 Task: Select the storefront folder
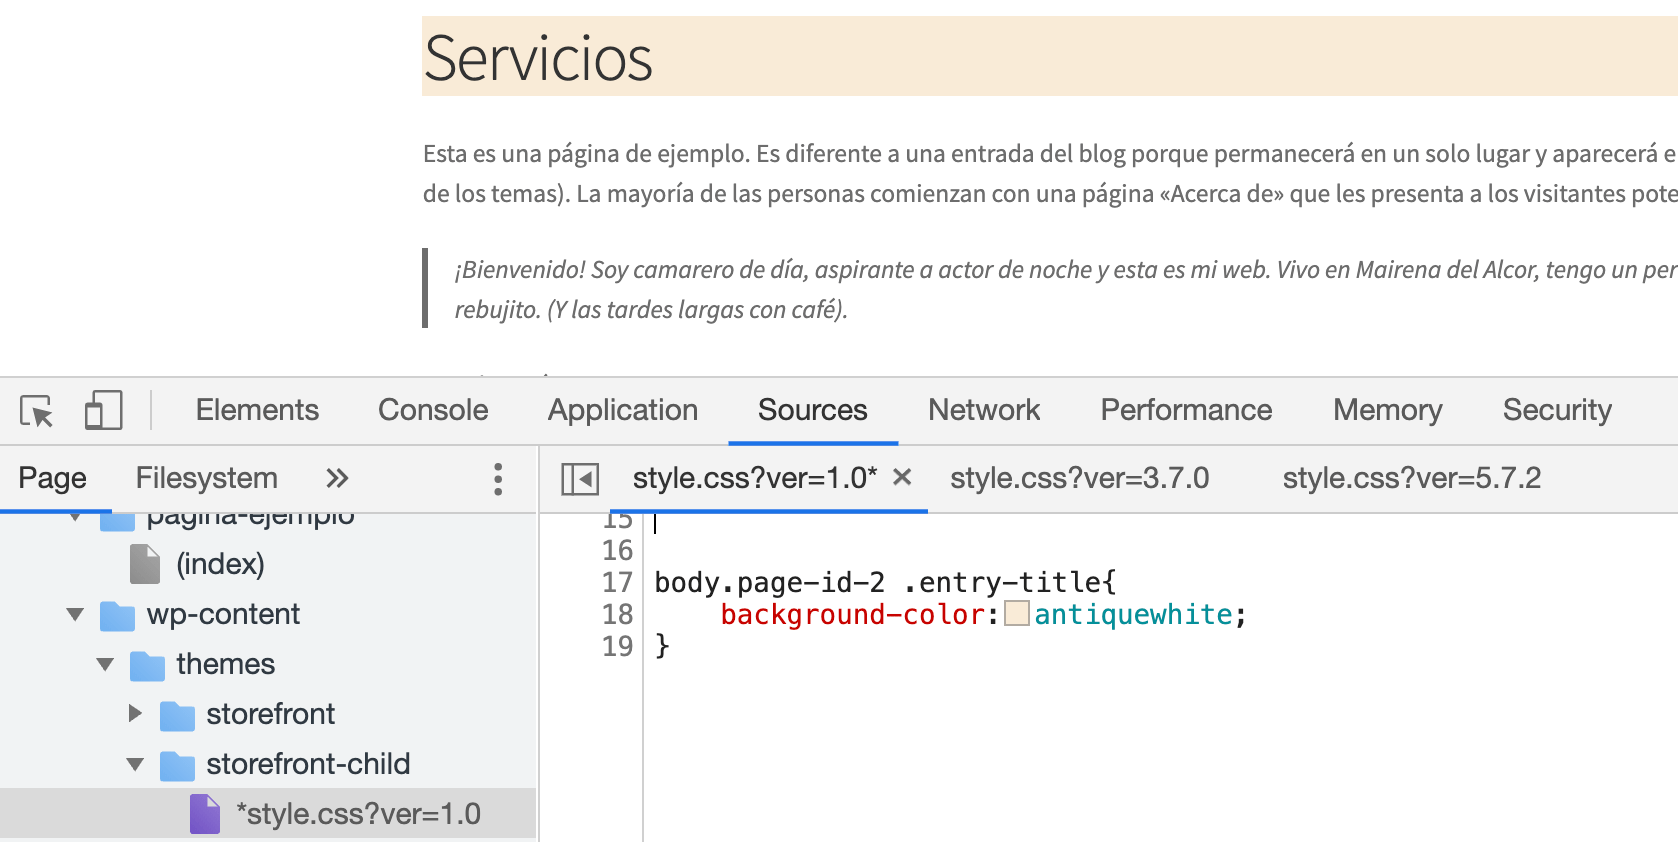pos(270,714)
